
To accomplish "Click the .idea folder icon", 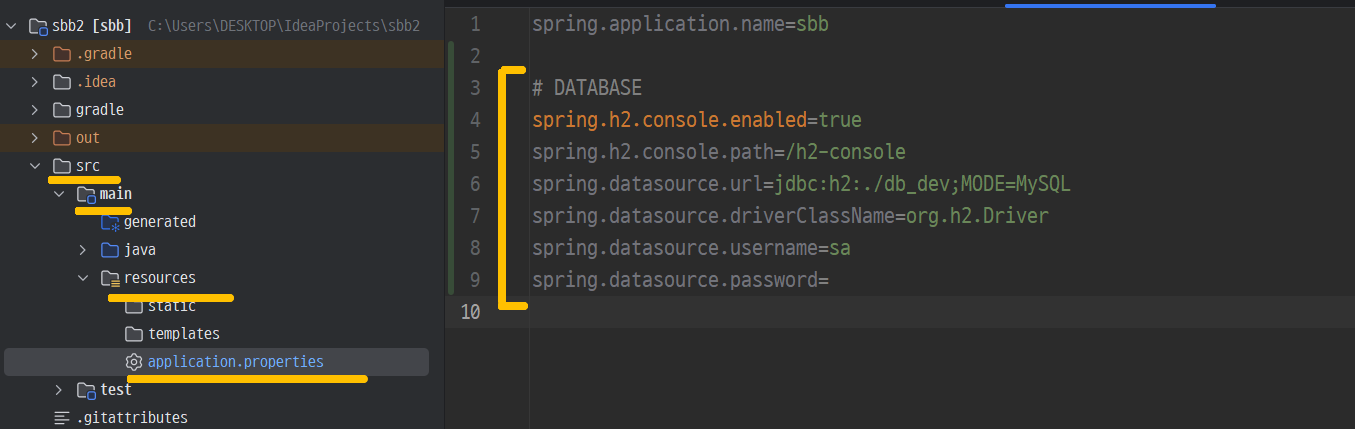I will (x=62, y=82).
